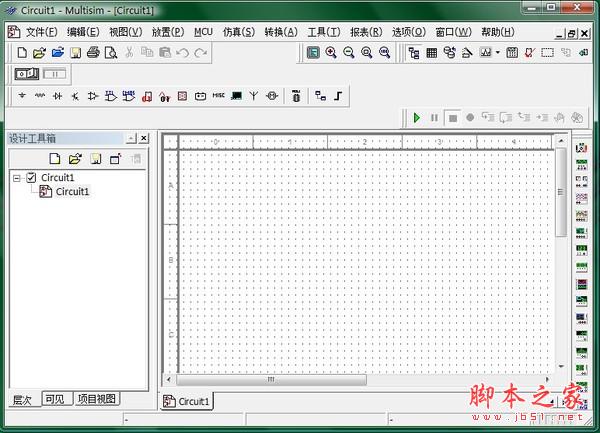Open the 仿真(S) menu

point(239,32)
